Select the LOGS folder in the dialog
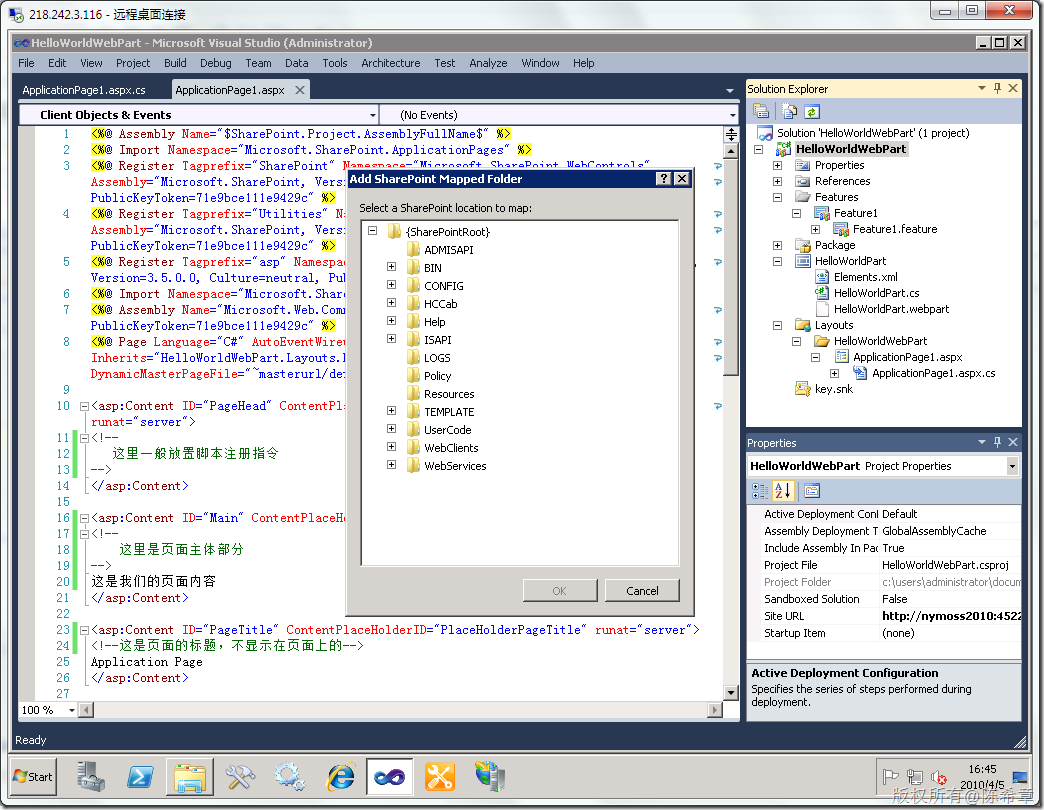The height and width of the screenshot is (810, 1044). [437, 357]
